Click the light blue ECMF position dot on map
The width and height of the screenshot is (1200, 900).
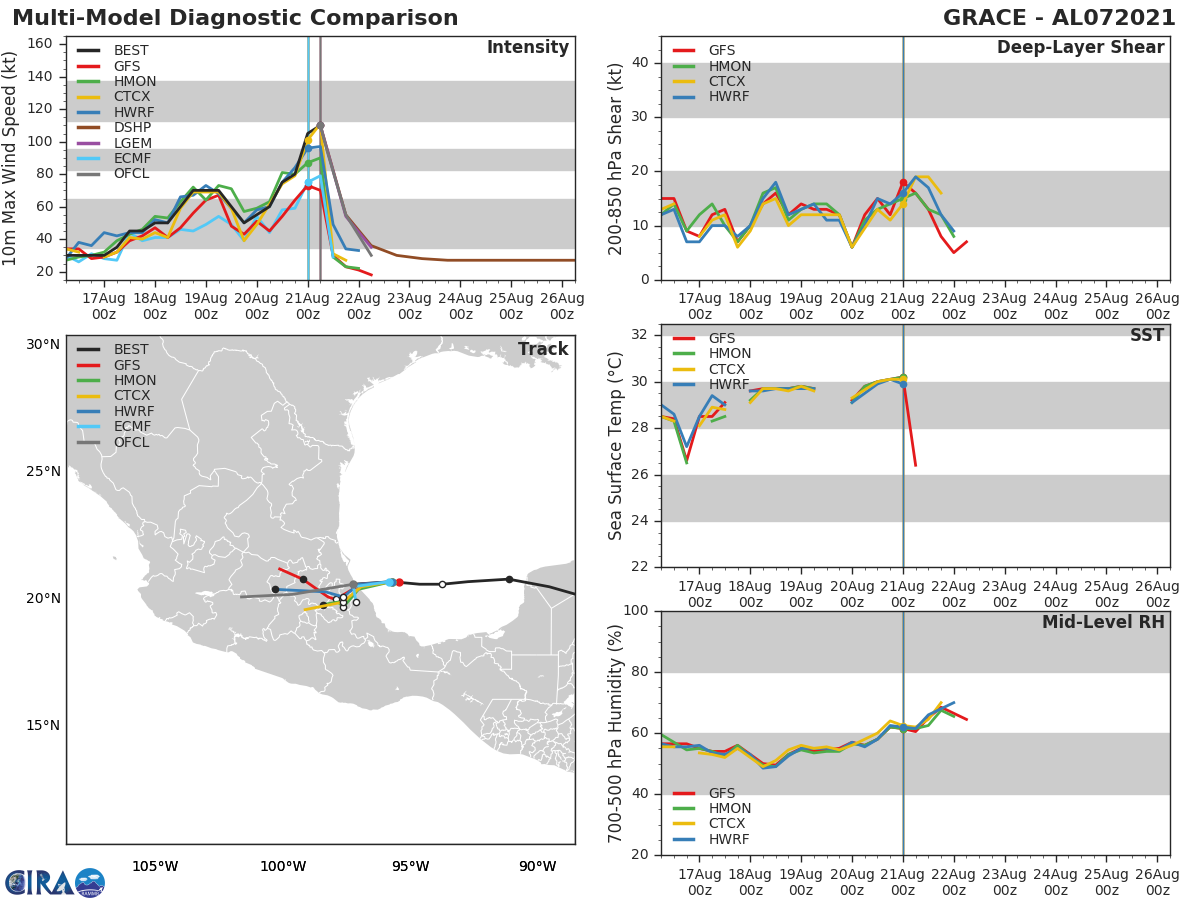[390, 582]
